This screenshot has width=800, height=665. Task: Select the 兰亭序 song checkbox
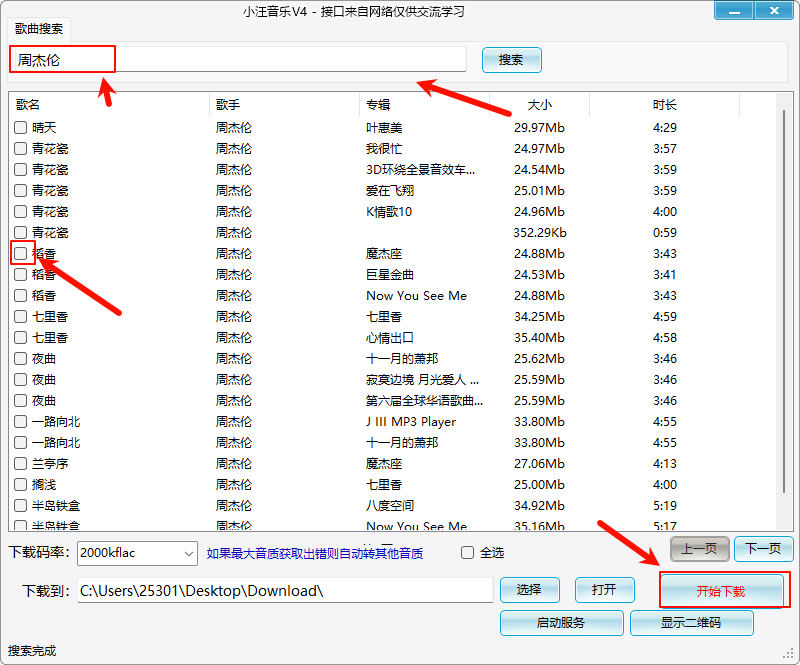click(x=21, y=464)
